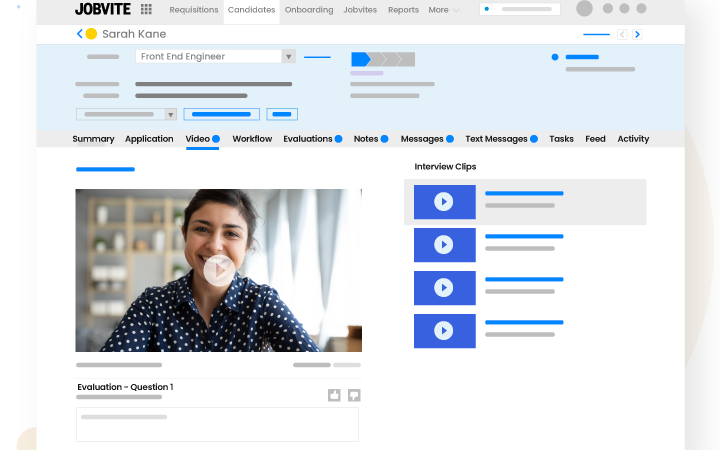Click the blue link beside job dropdown

pos(317,57)
